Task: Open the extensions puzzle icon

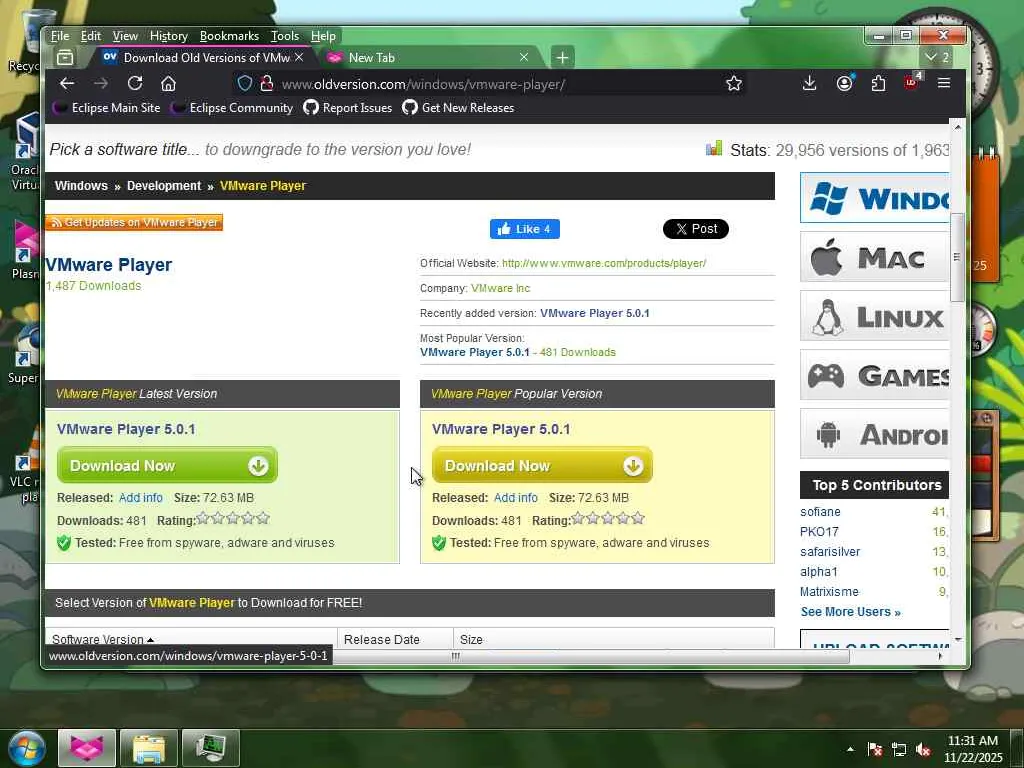Action: pyautogui.click(x=878, y=83)
